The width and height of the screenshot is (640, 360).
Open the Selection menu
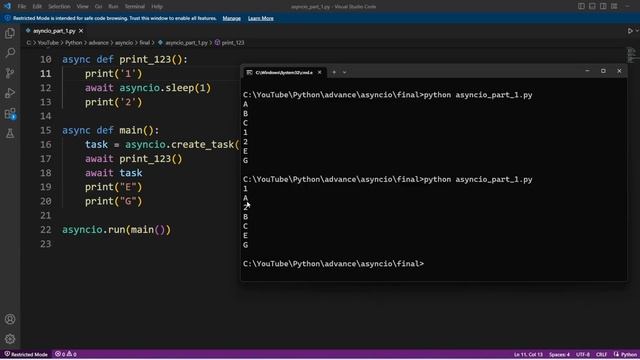(59, 7)
